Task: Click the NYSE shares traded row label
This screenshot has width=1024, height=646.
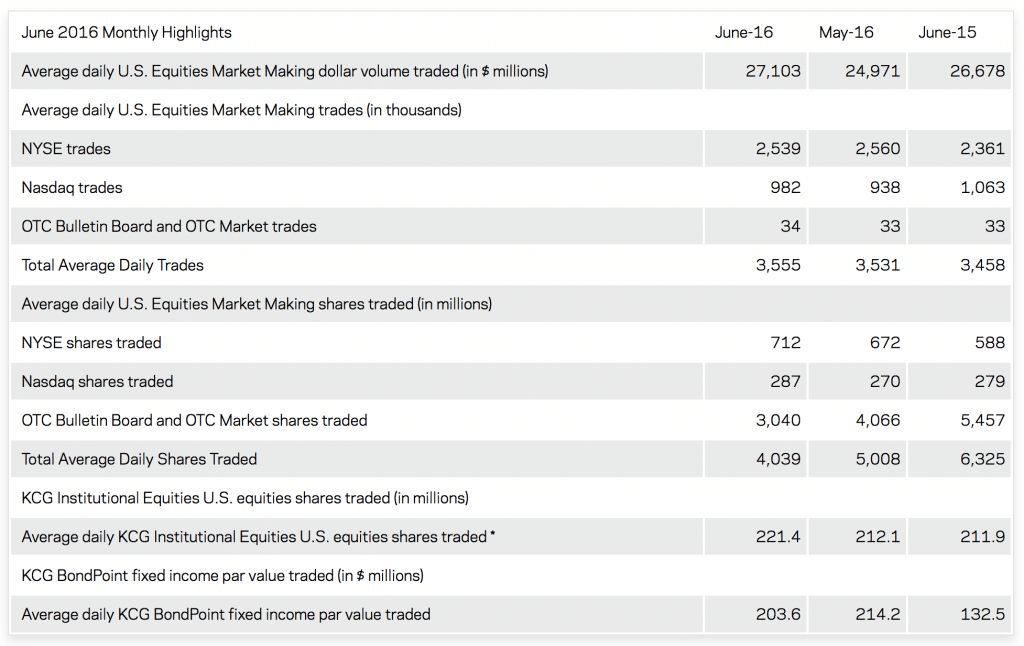Action: click(91, 343)
